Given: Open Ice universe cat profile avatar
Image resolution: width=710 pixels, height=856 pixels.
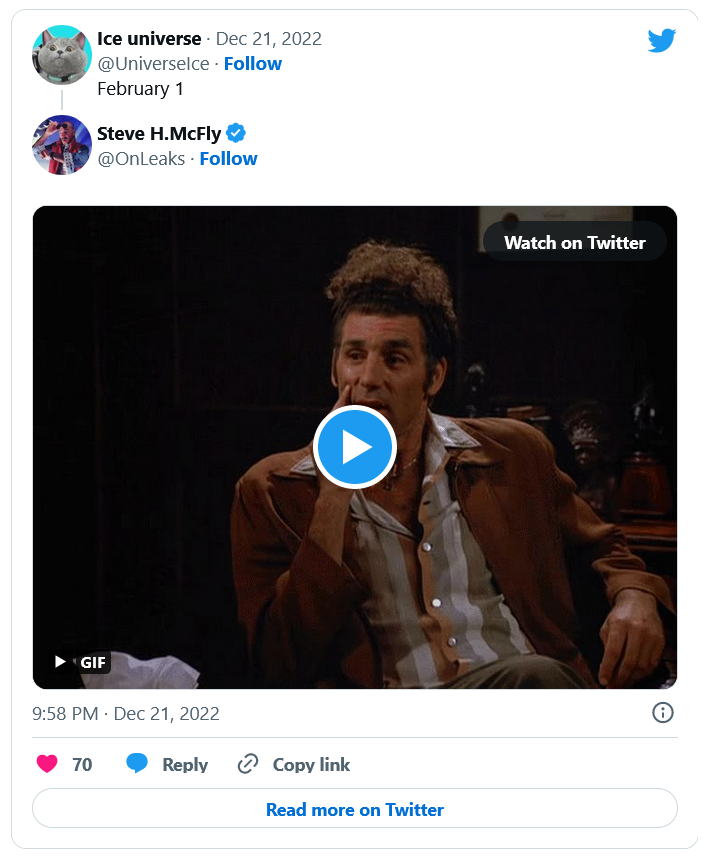Looking at the screenshot, I should coord(62,53).
